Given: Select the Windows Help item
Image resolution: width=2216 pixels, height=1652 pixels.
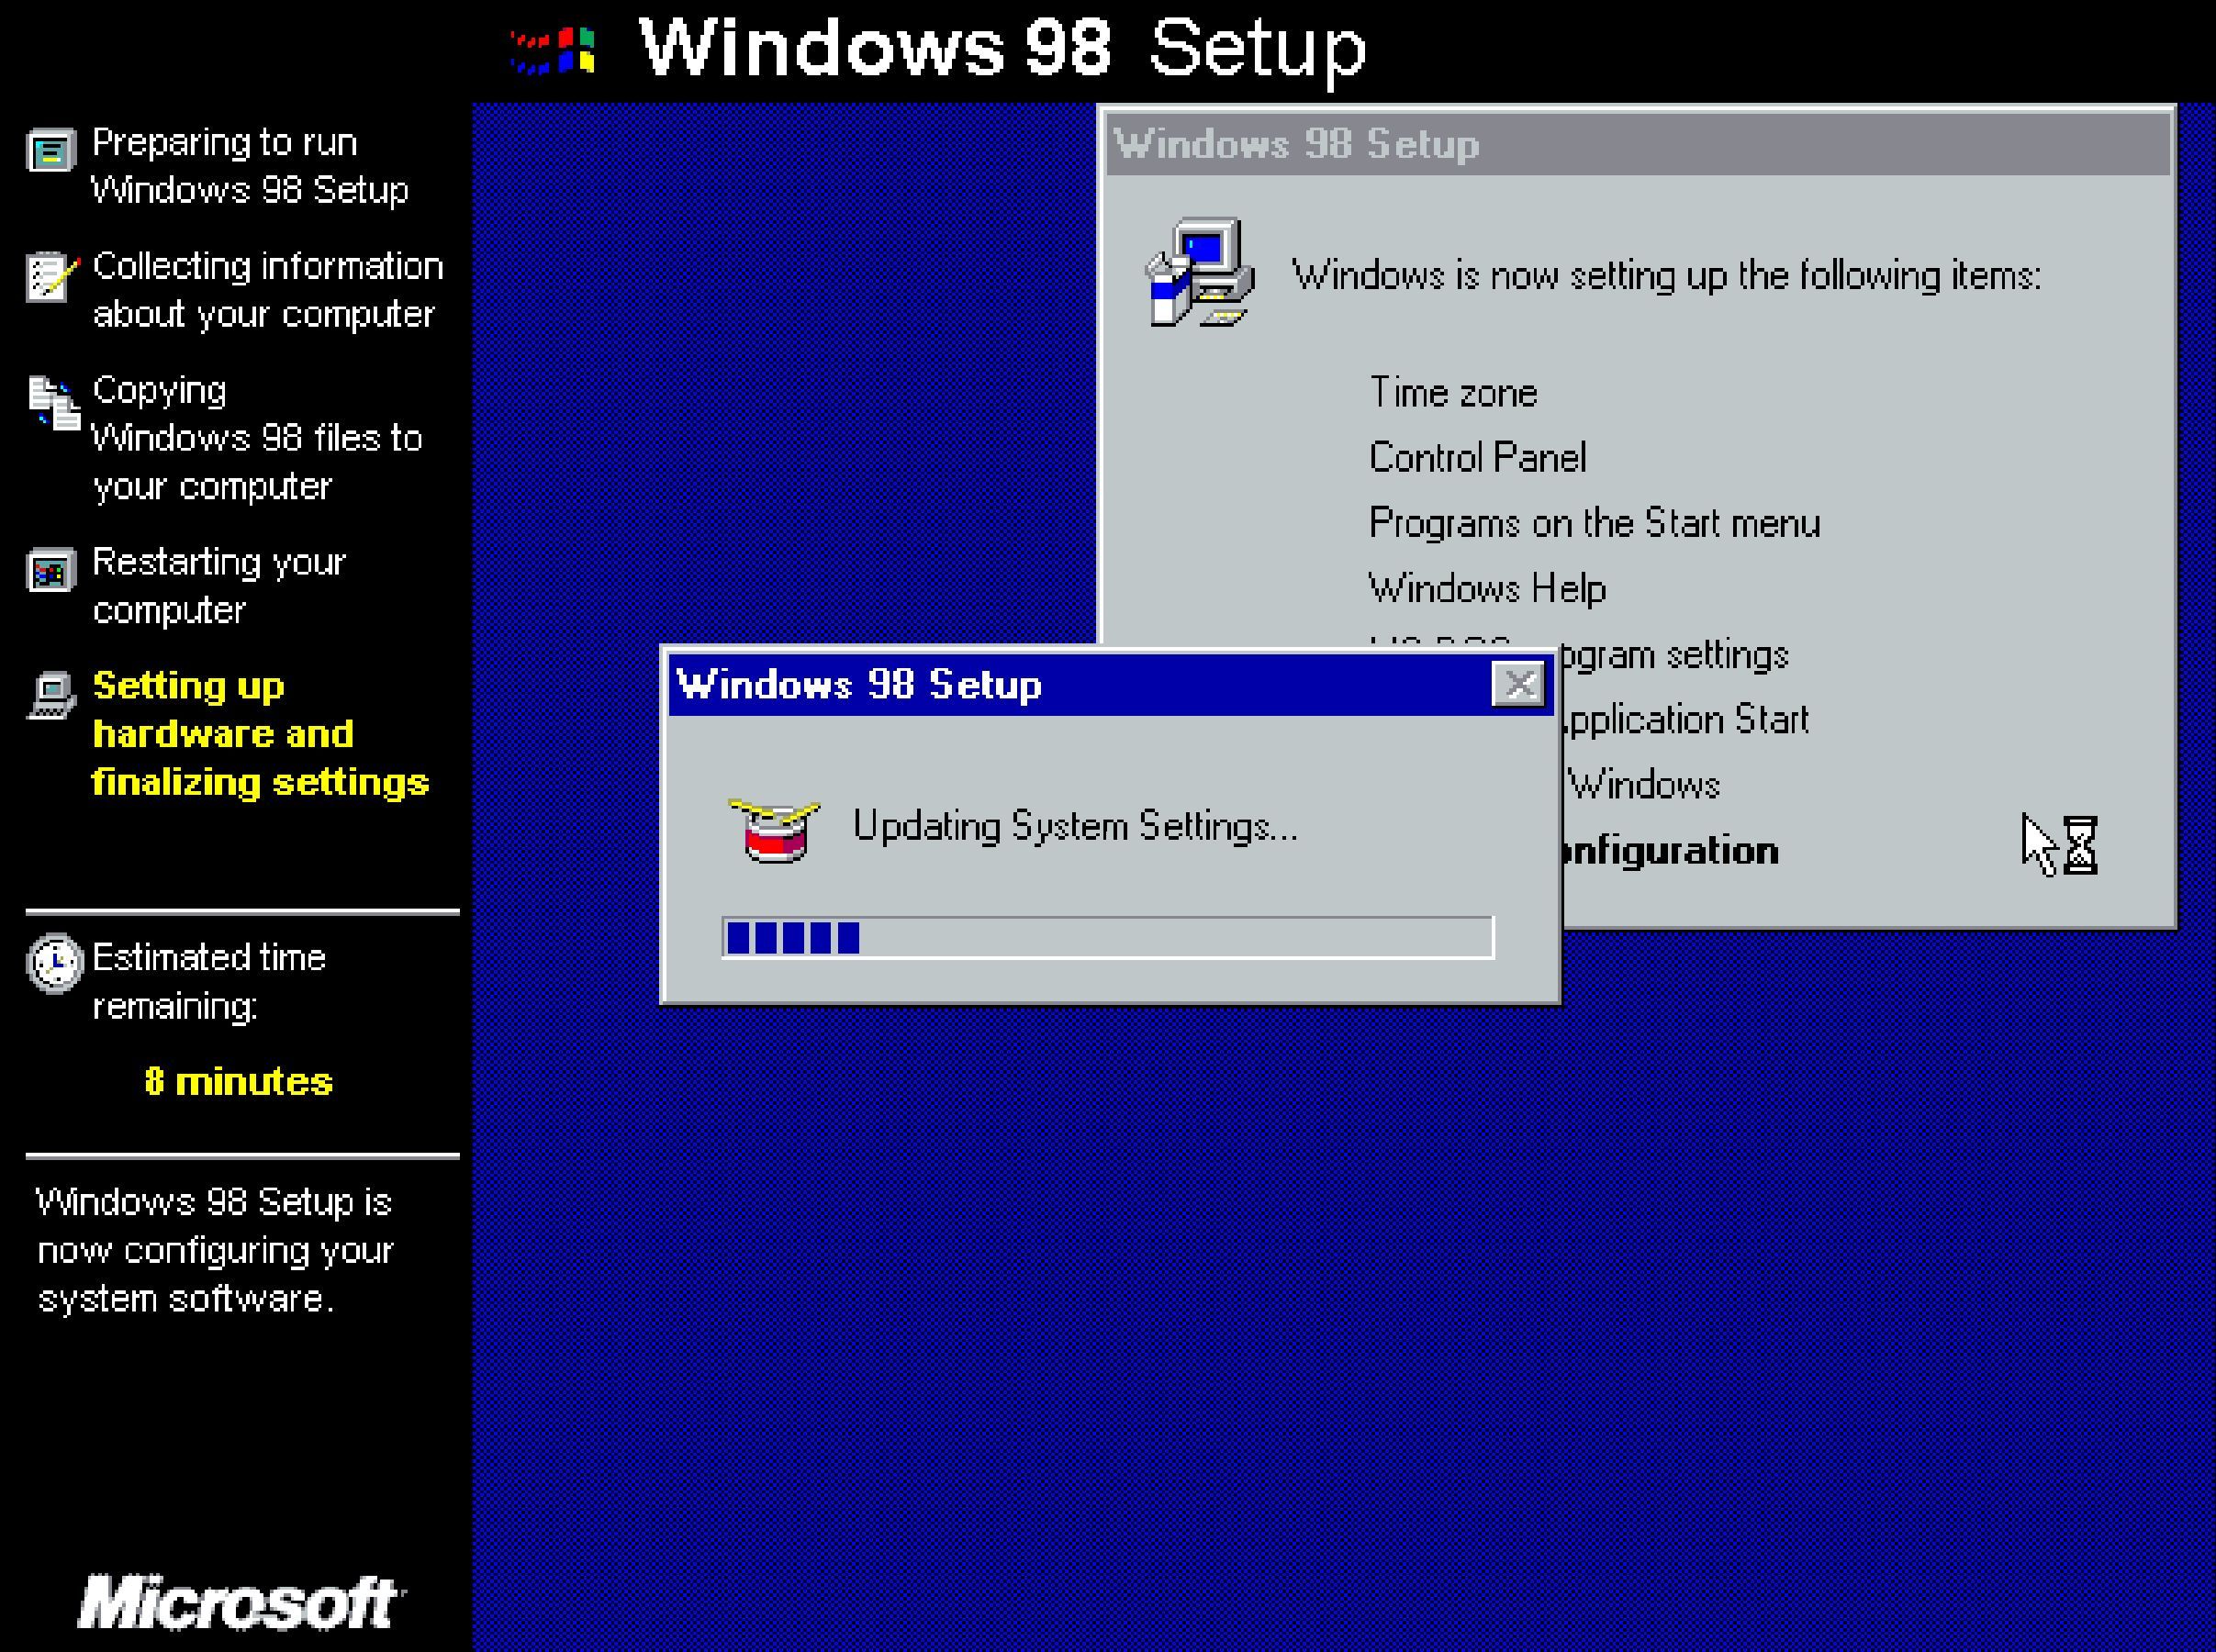Looking at the screenshot, I should [1487, 588].
